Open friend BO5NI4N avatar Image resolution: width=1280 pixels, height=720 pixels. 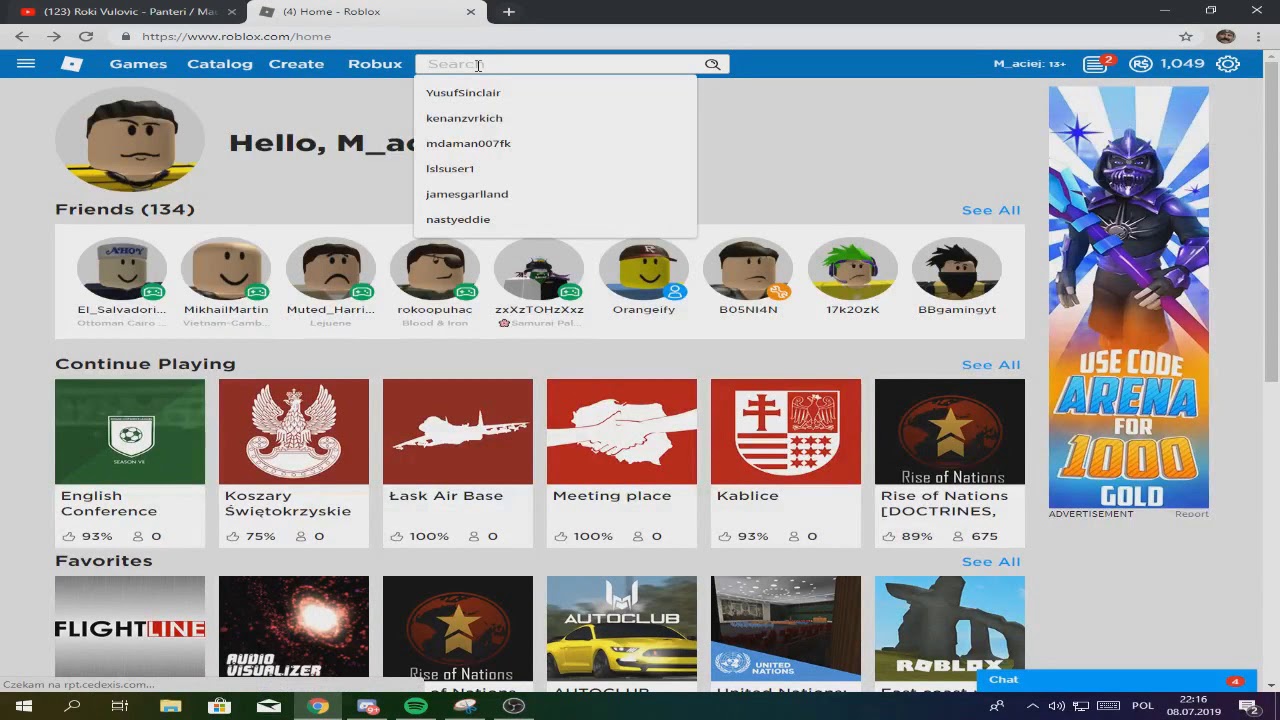coord(748,269)
